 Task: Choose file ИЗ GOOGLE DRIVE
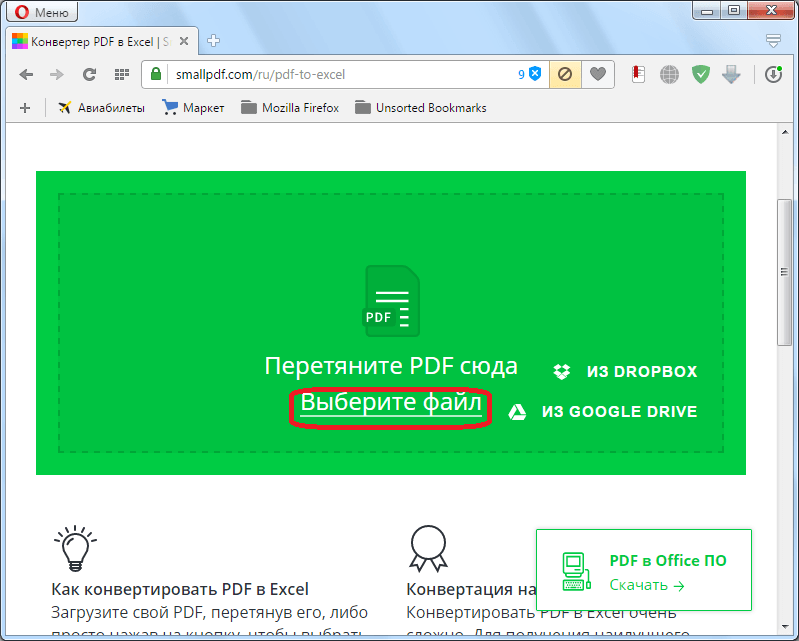603,412
